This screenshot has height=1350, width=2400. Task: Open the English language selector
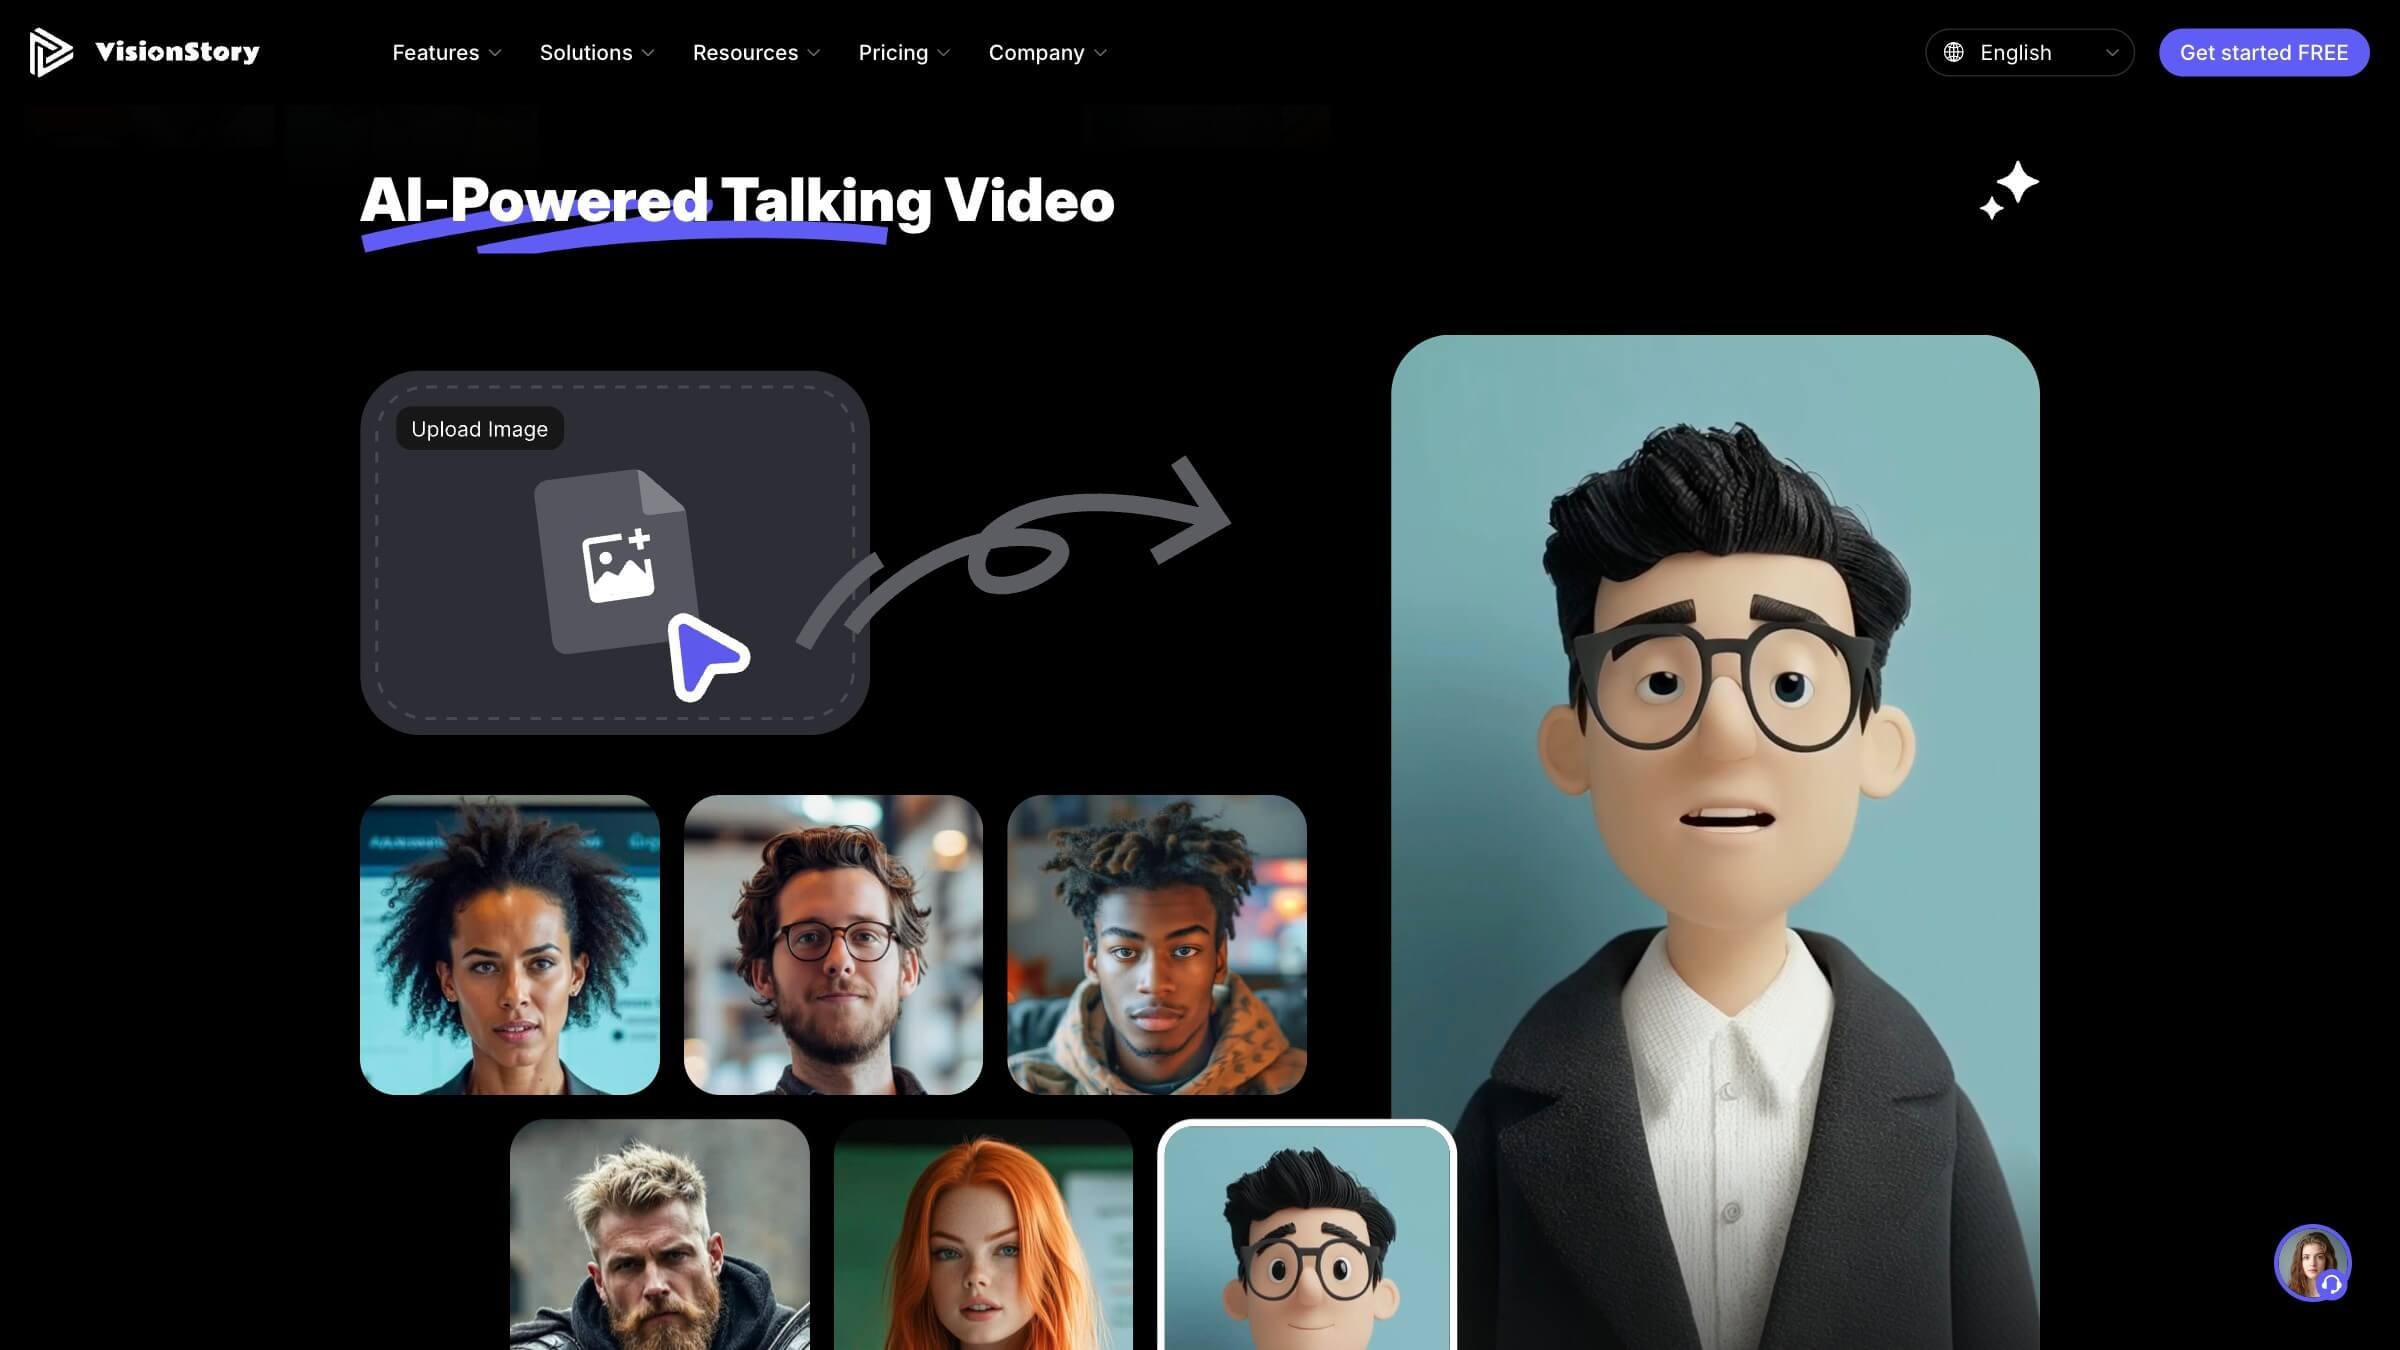pos(2029,52)
